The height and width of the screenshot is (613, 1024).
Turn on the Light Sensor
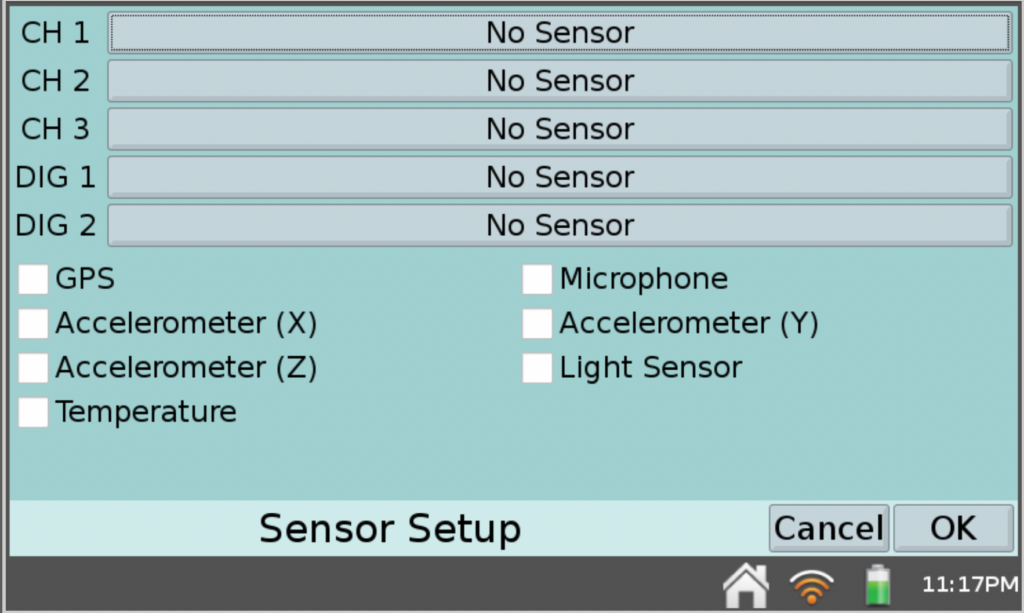pos(536,368)
